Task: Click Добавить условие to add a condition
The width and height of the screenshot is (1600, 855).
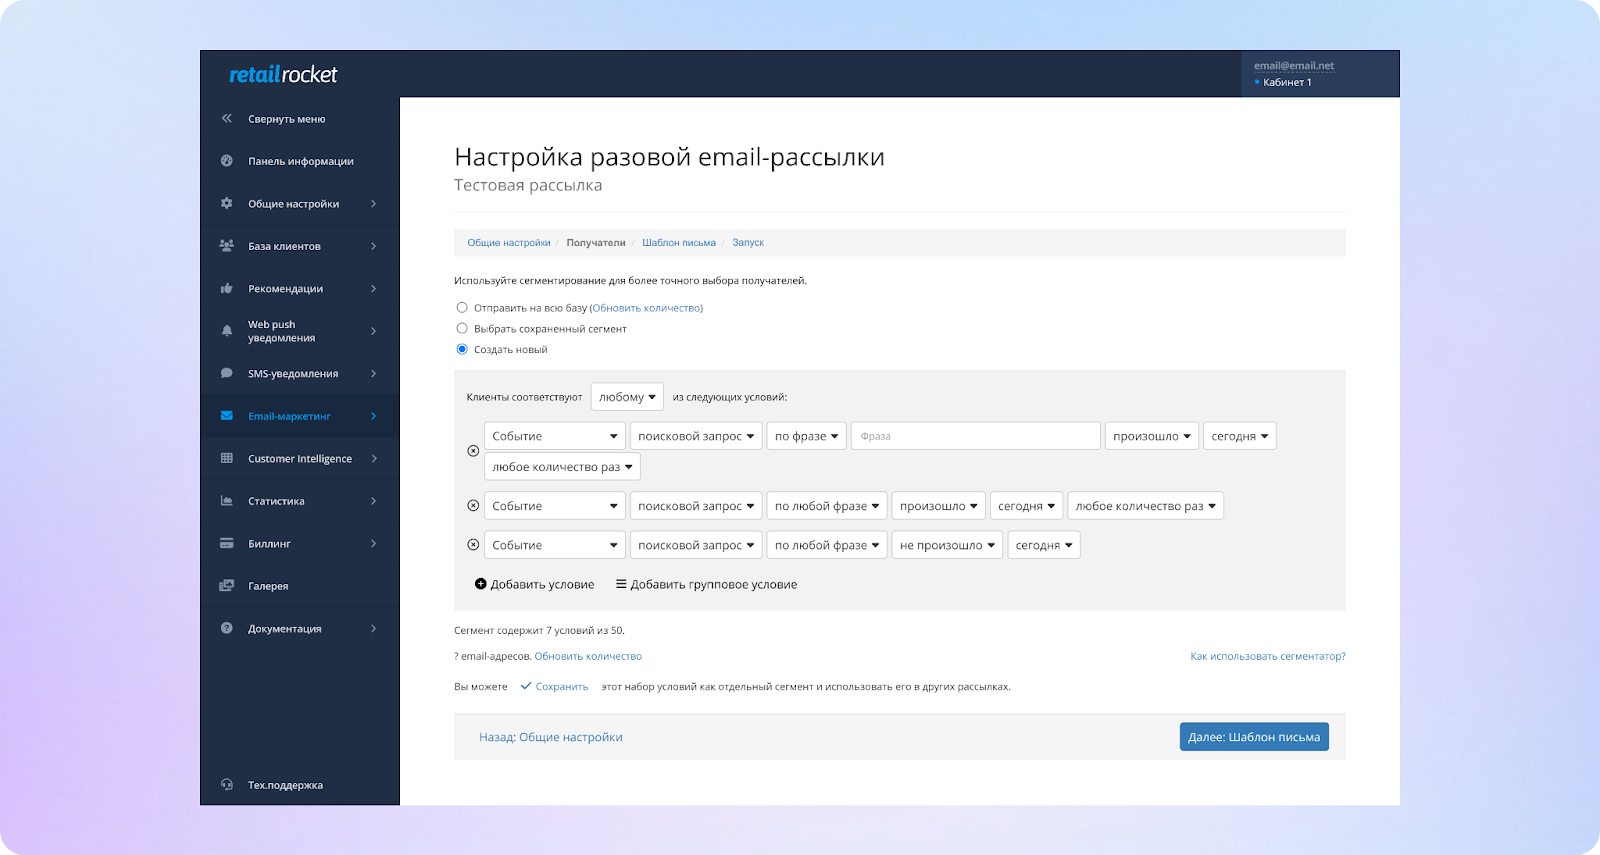Action: pos(535,584)
